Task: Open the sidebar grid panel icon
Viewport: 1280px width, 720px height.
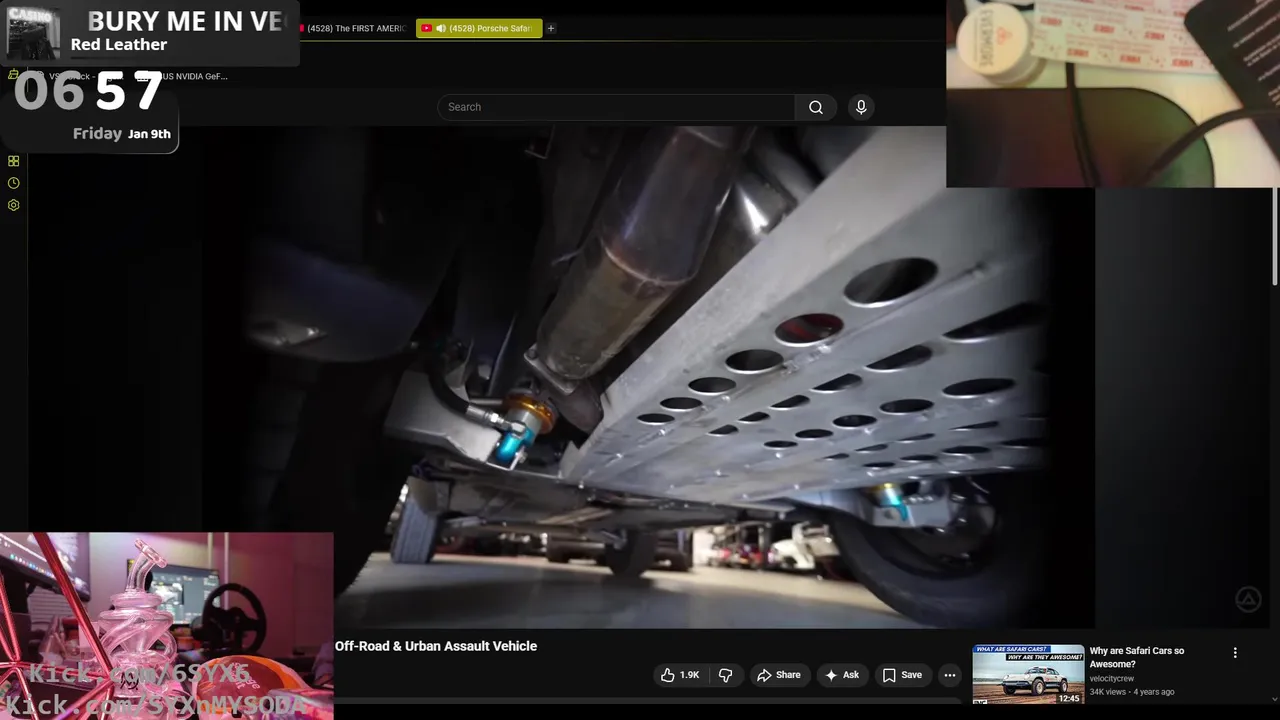Action: click(x=14, y=161)
